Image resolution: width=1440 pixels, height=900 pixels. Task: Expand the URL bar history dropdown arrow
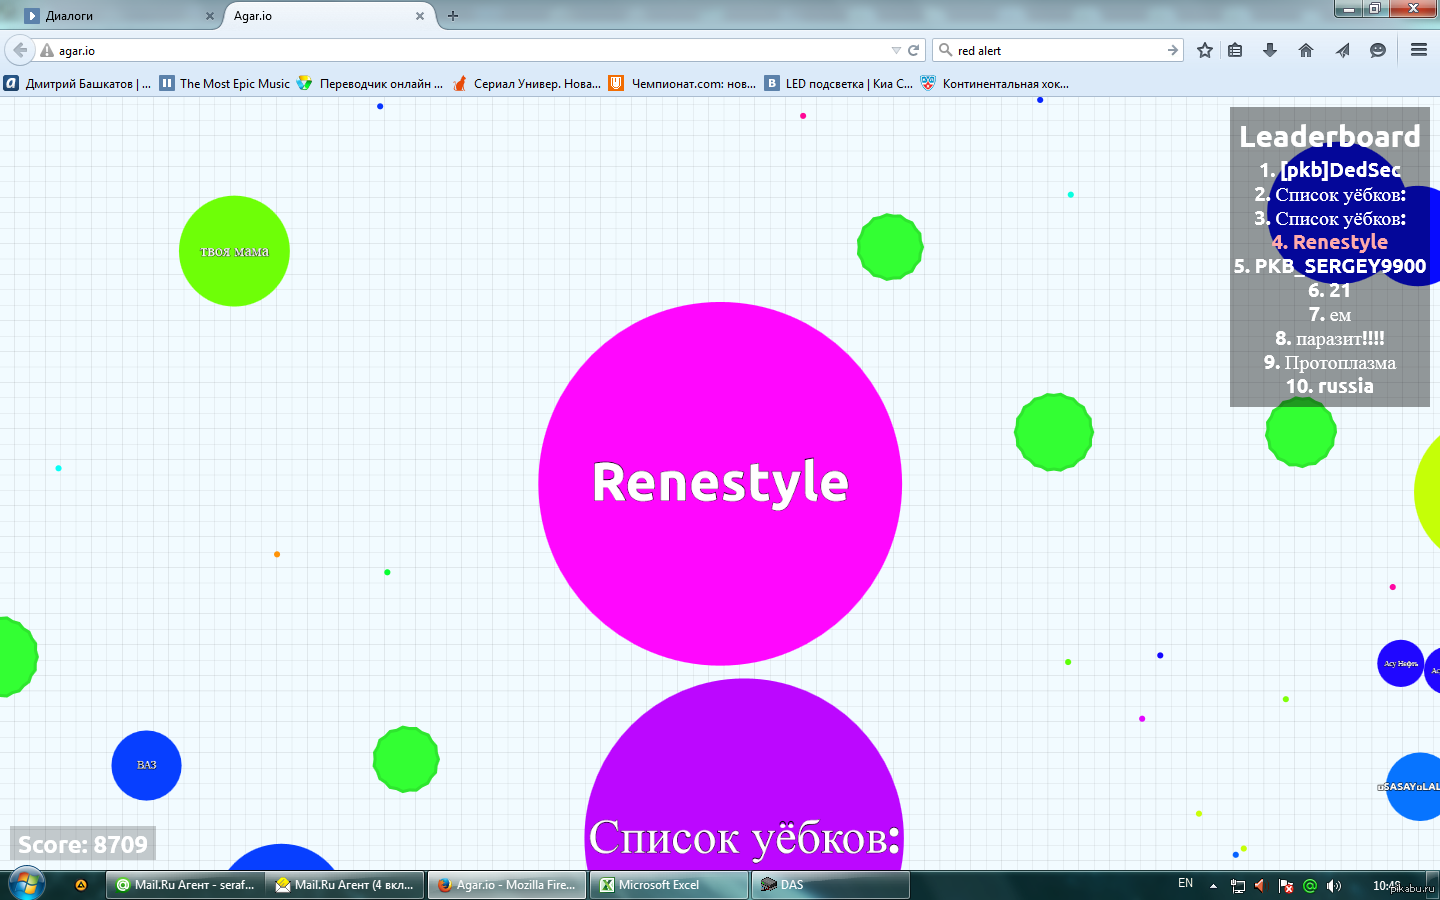[896, 50]
